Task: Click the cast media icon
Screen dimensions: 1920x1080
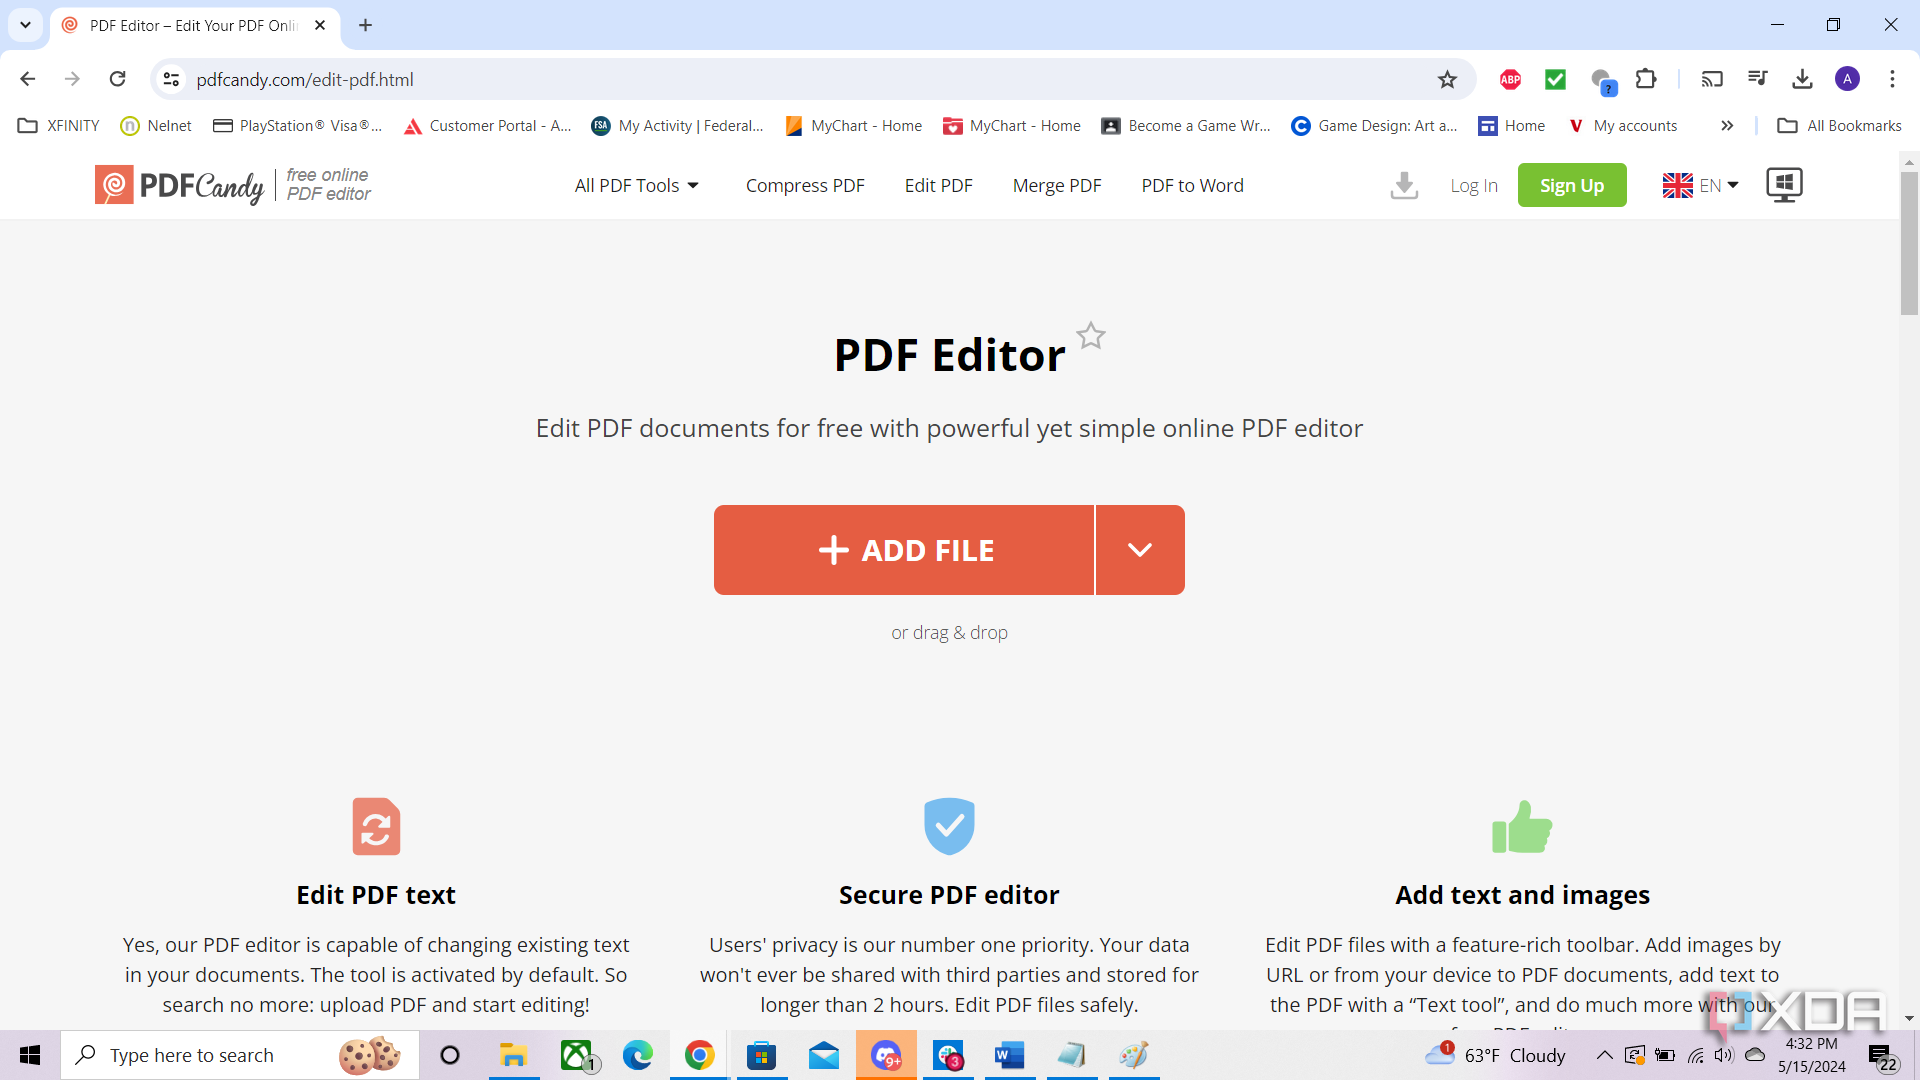Action: point(1712,79)
